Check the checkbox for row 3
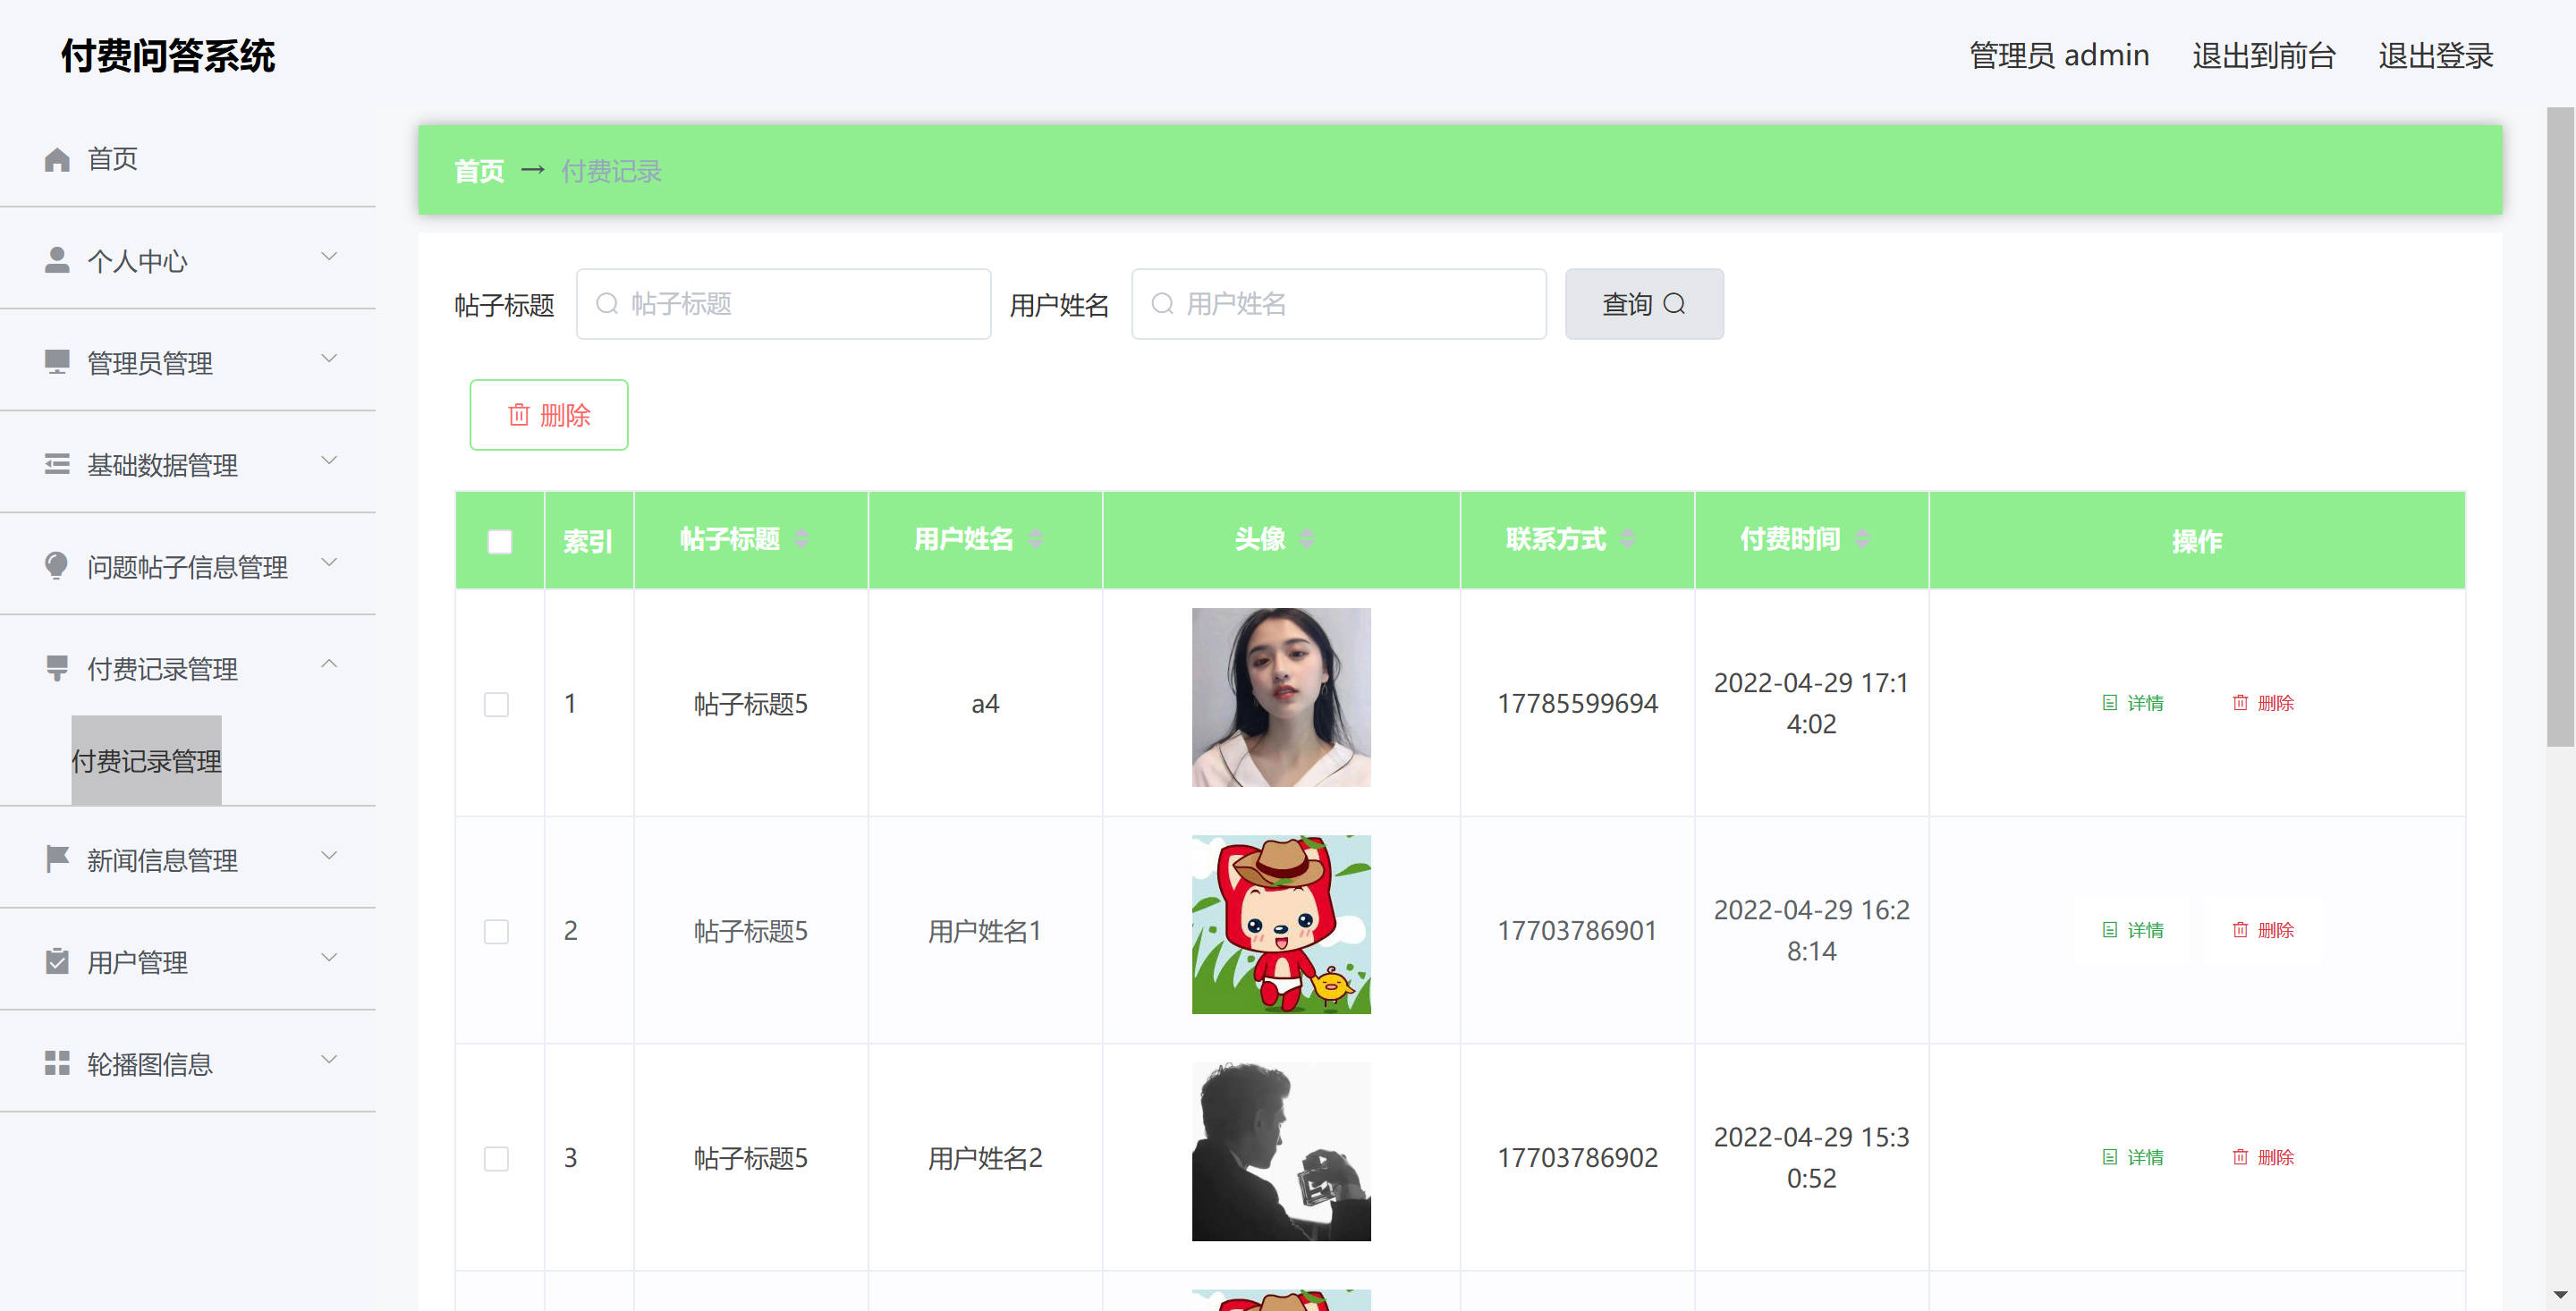Viewport: 2576px width, 1311px height. click(x=496, y=1158)
